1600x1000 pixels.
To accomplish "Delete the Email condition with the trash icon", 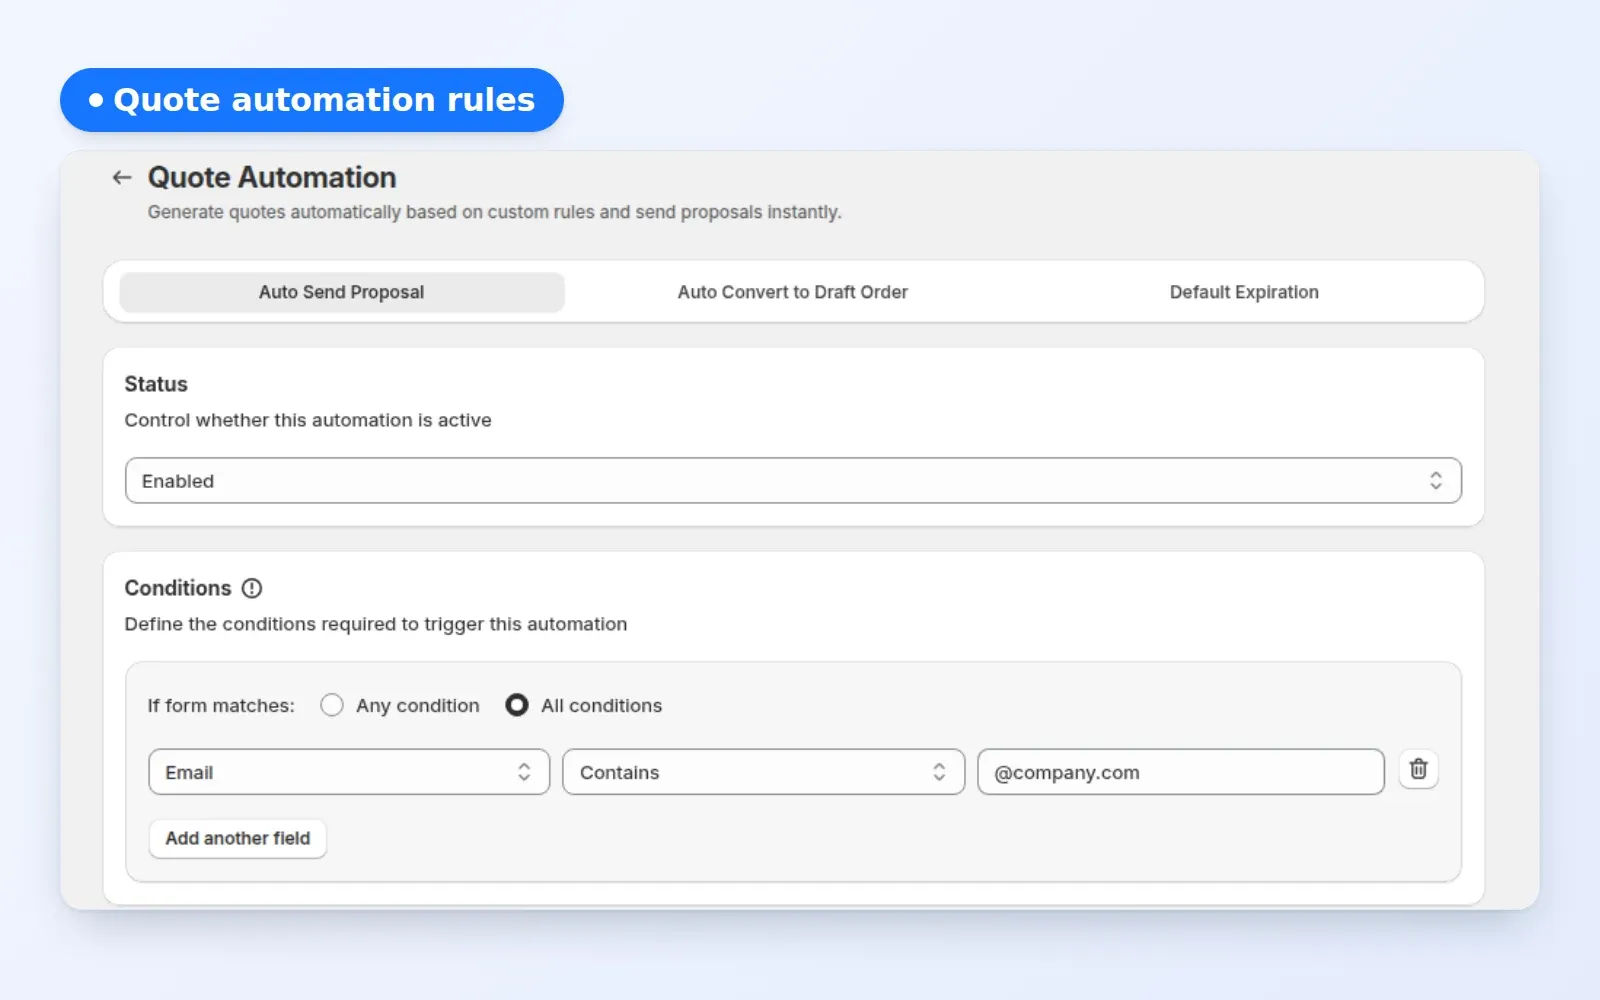I will pyautogui.click(x=1418, y=769).
